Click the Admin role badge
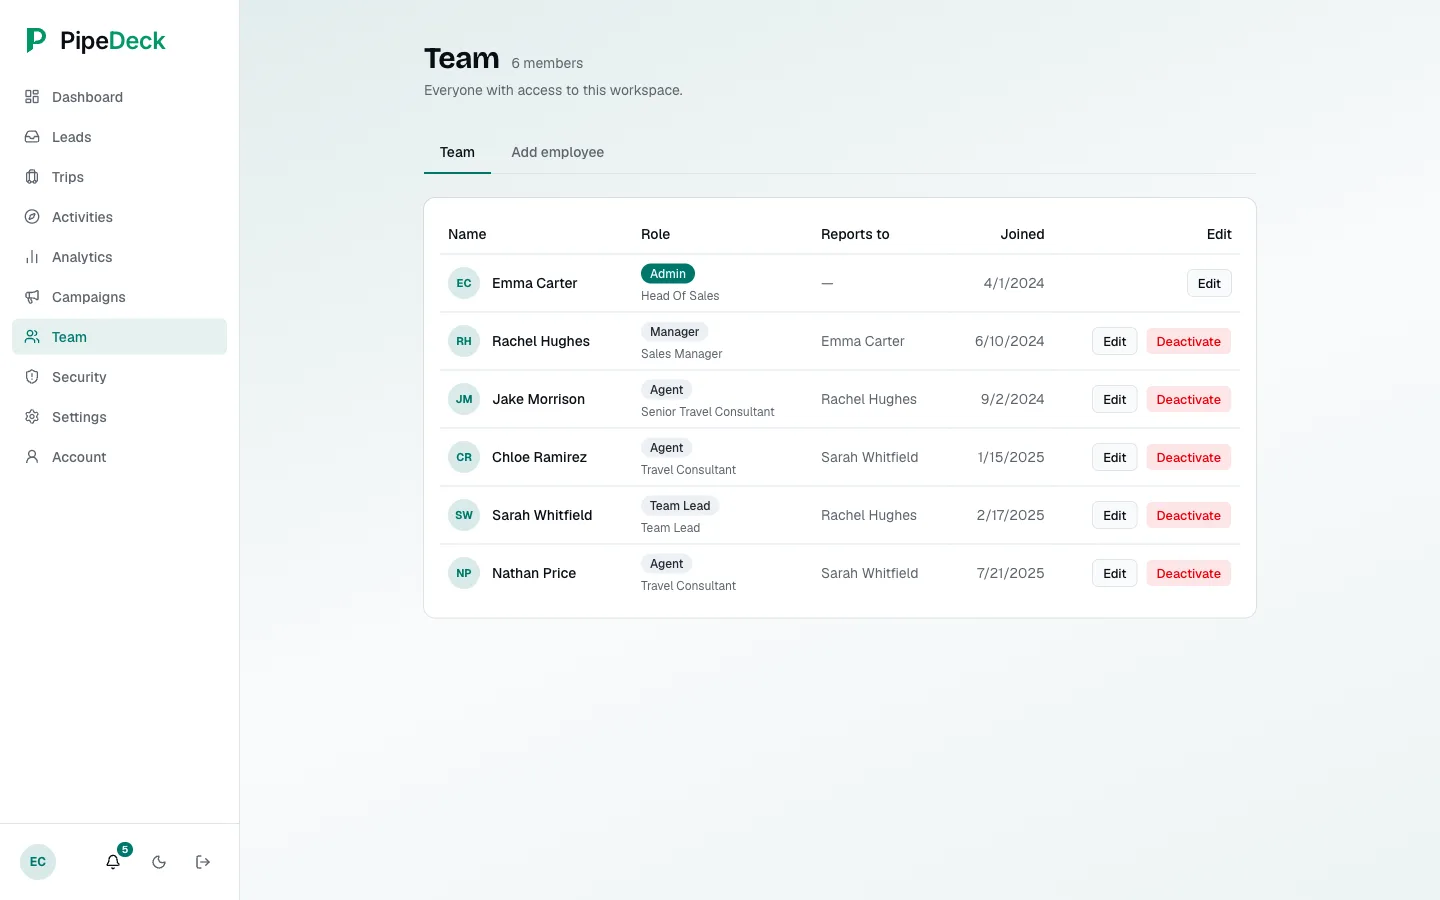 (x=668, y=273)
